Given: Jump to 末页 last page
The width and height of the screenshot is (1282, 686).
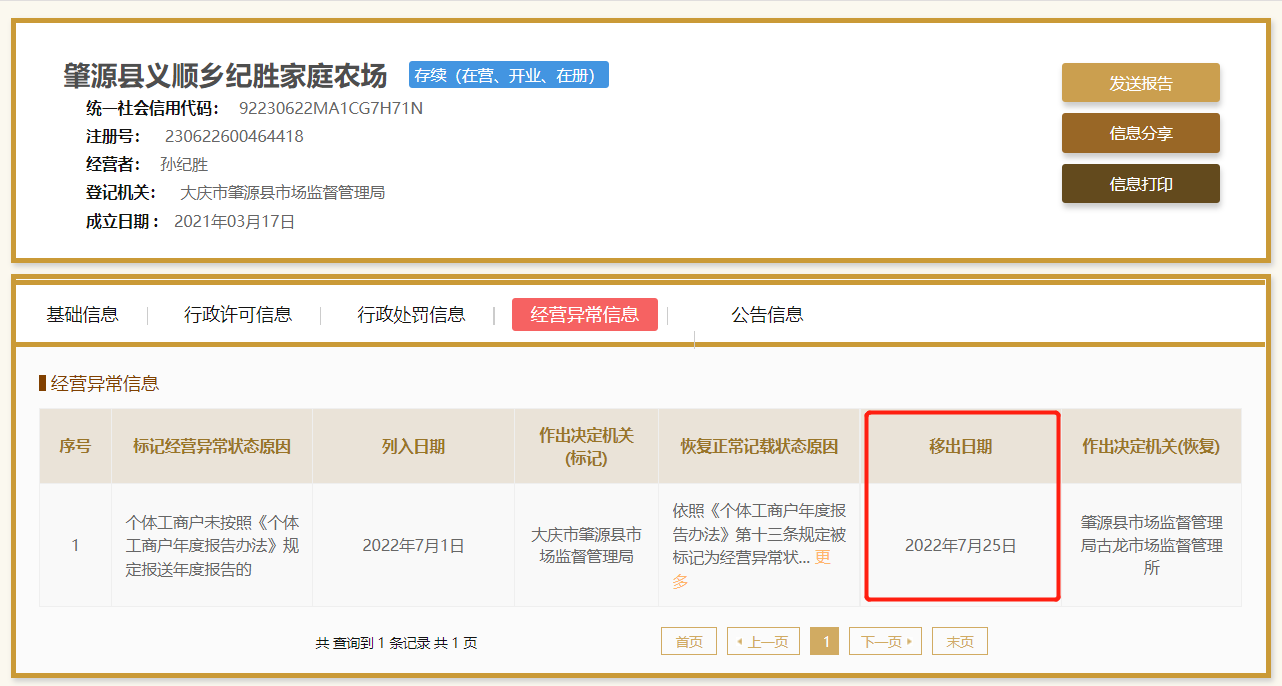Looking at the screenshot, I should [x=959, y=642].
